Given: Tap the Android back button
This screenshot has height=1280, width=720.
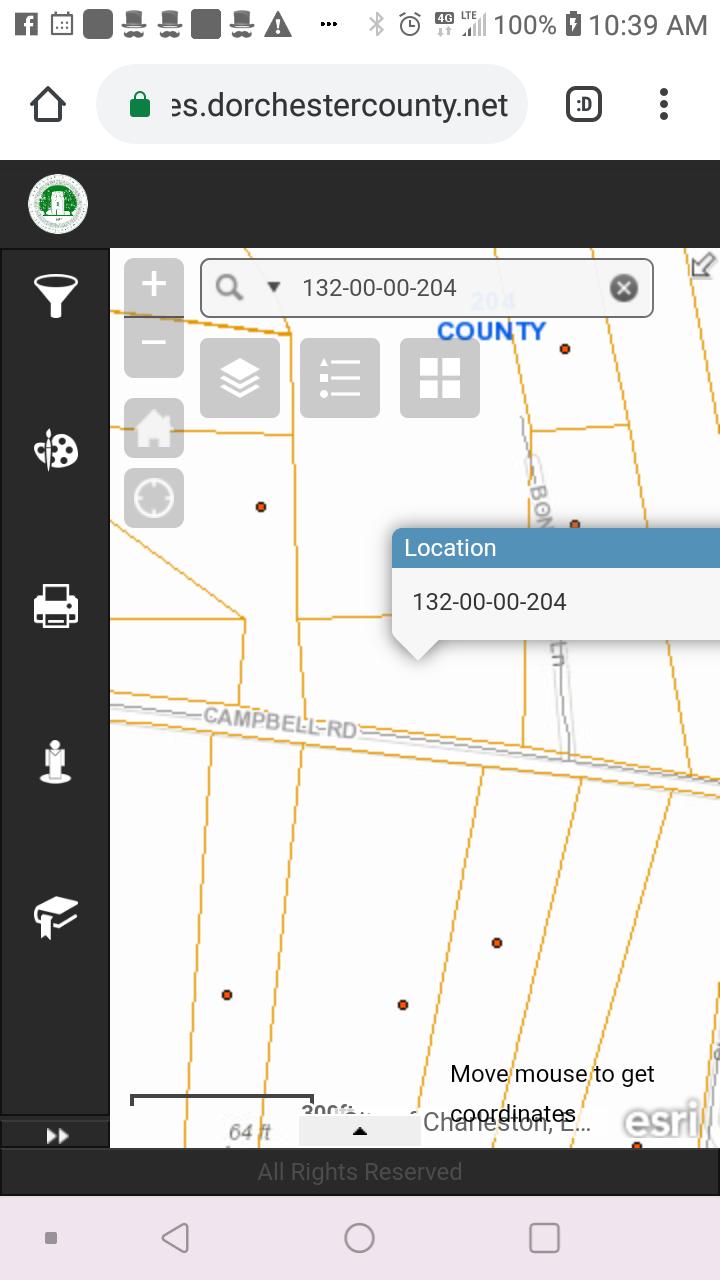Looking at the screenshot, I should click(175, 1238).
